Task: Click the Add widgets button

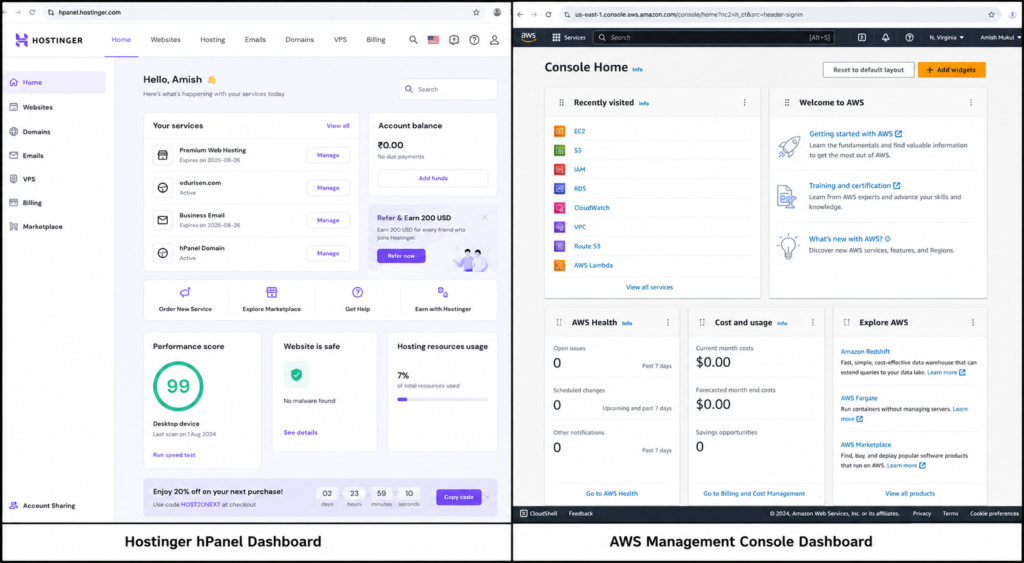Action: [952, 70]
